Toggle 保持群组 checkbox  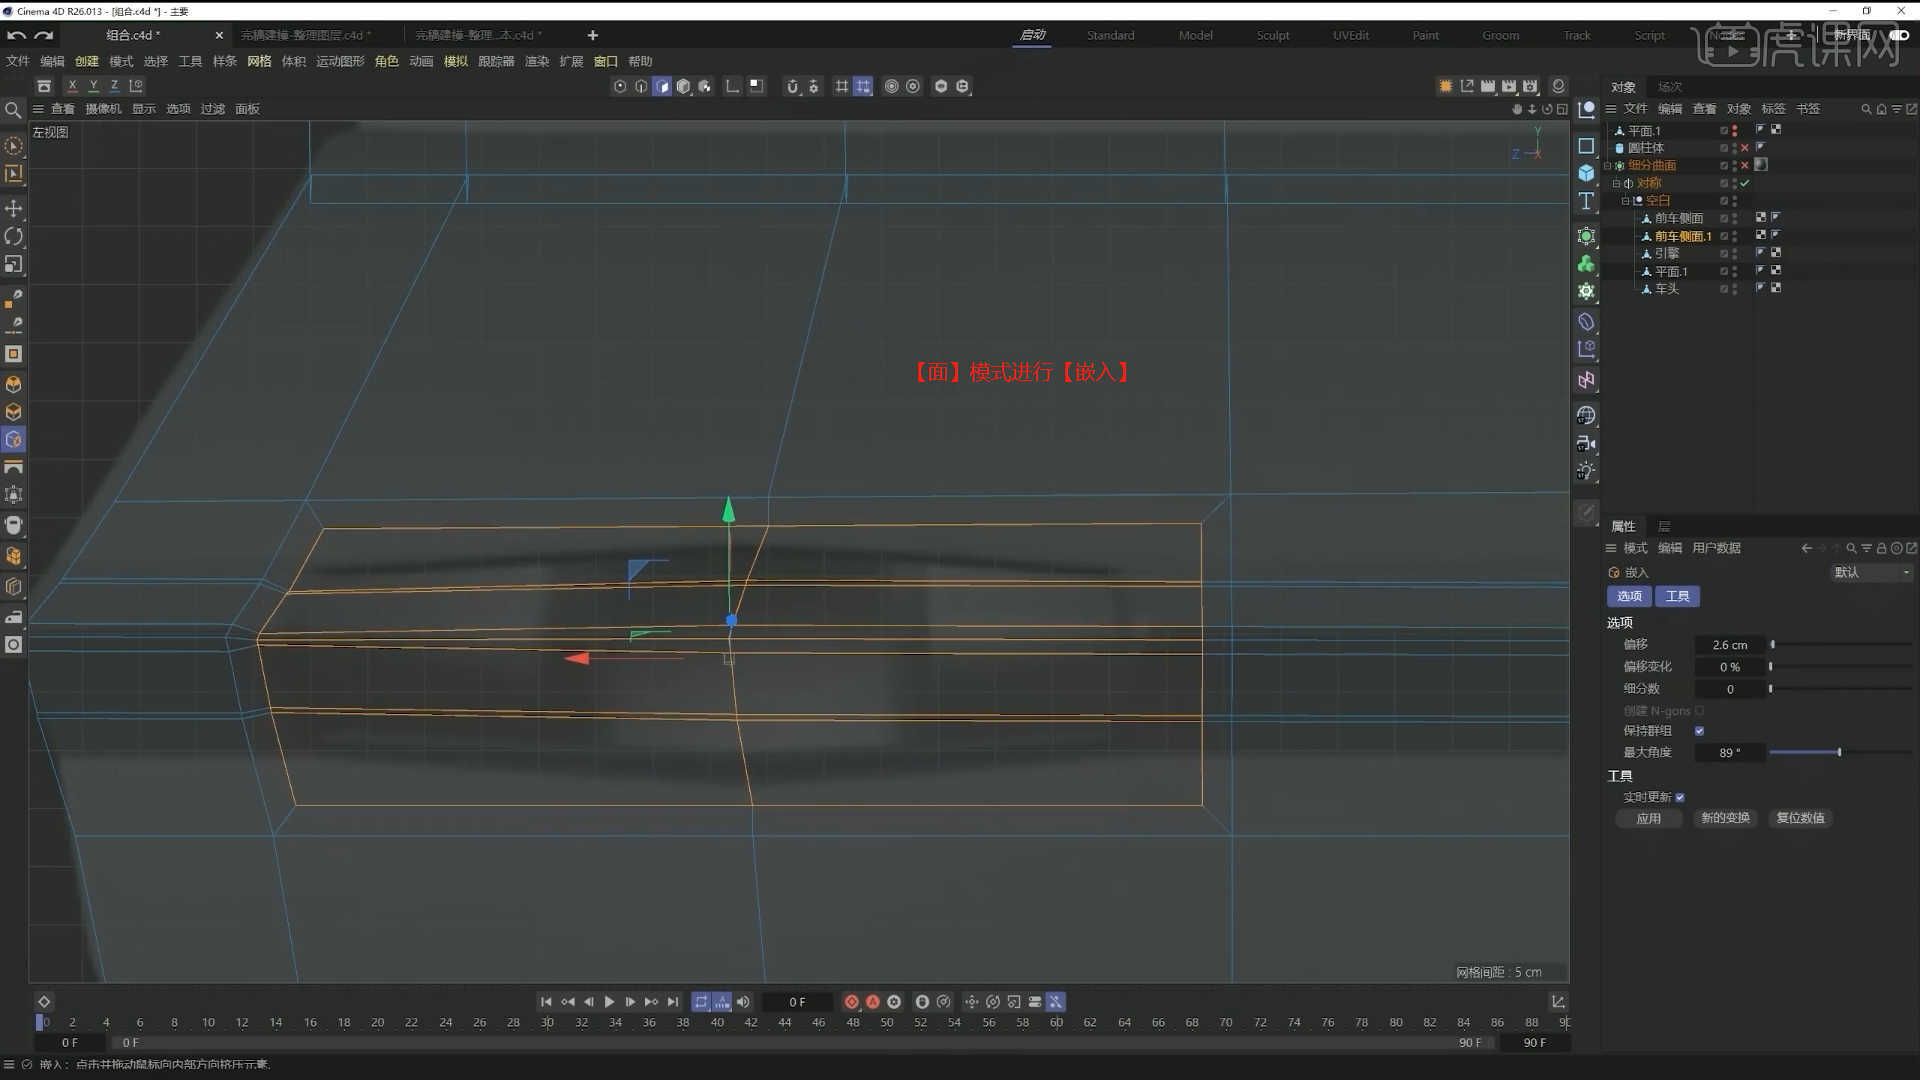pyautogui.click(x=1699, y=731)
